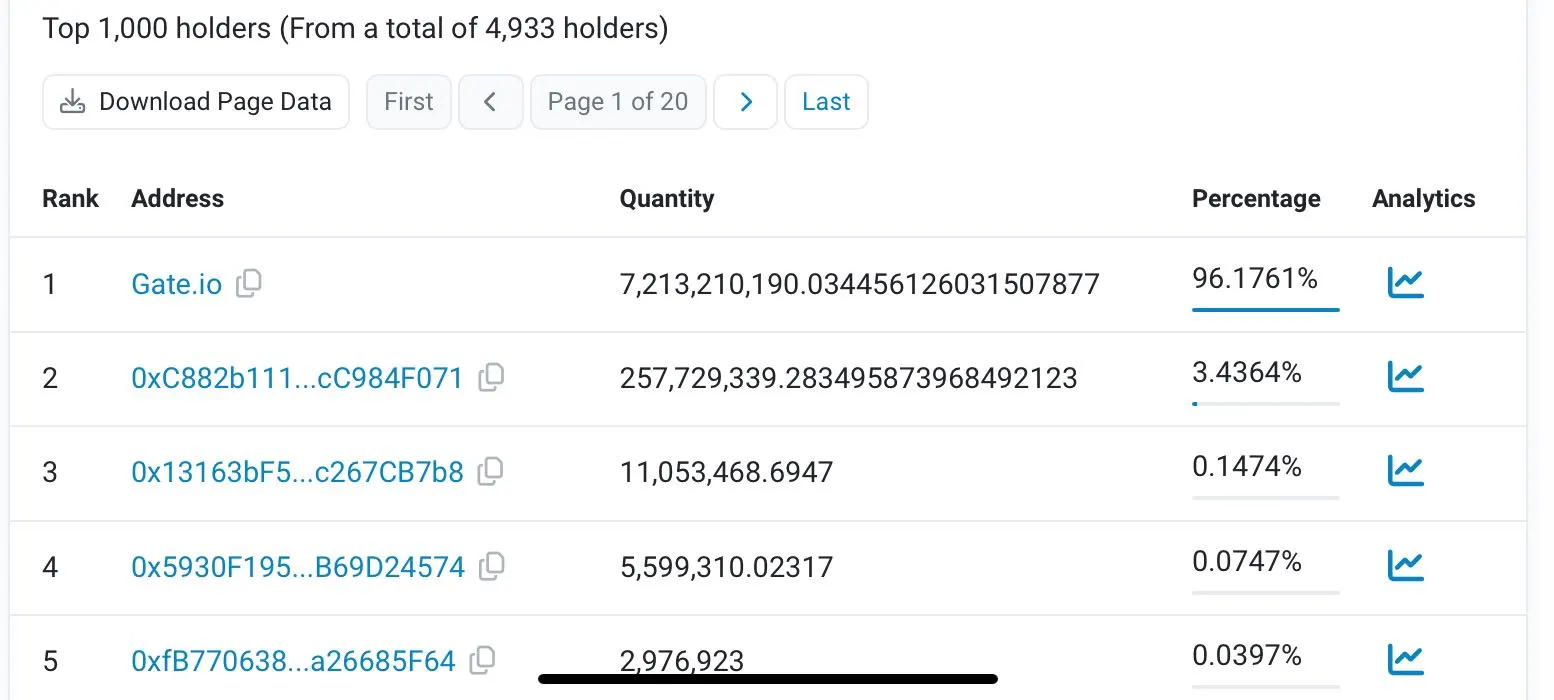The width and height of the screenshot is (1554, 700).
Task: Copy the Gate.io address
Action: click(248, 283)
